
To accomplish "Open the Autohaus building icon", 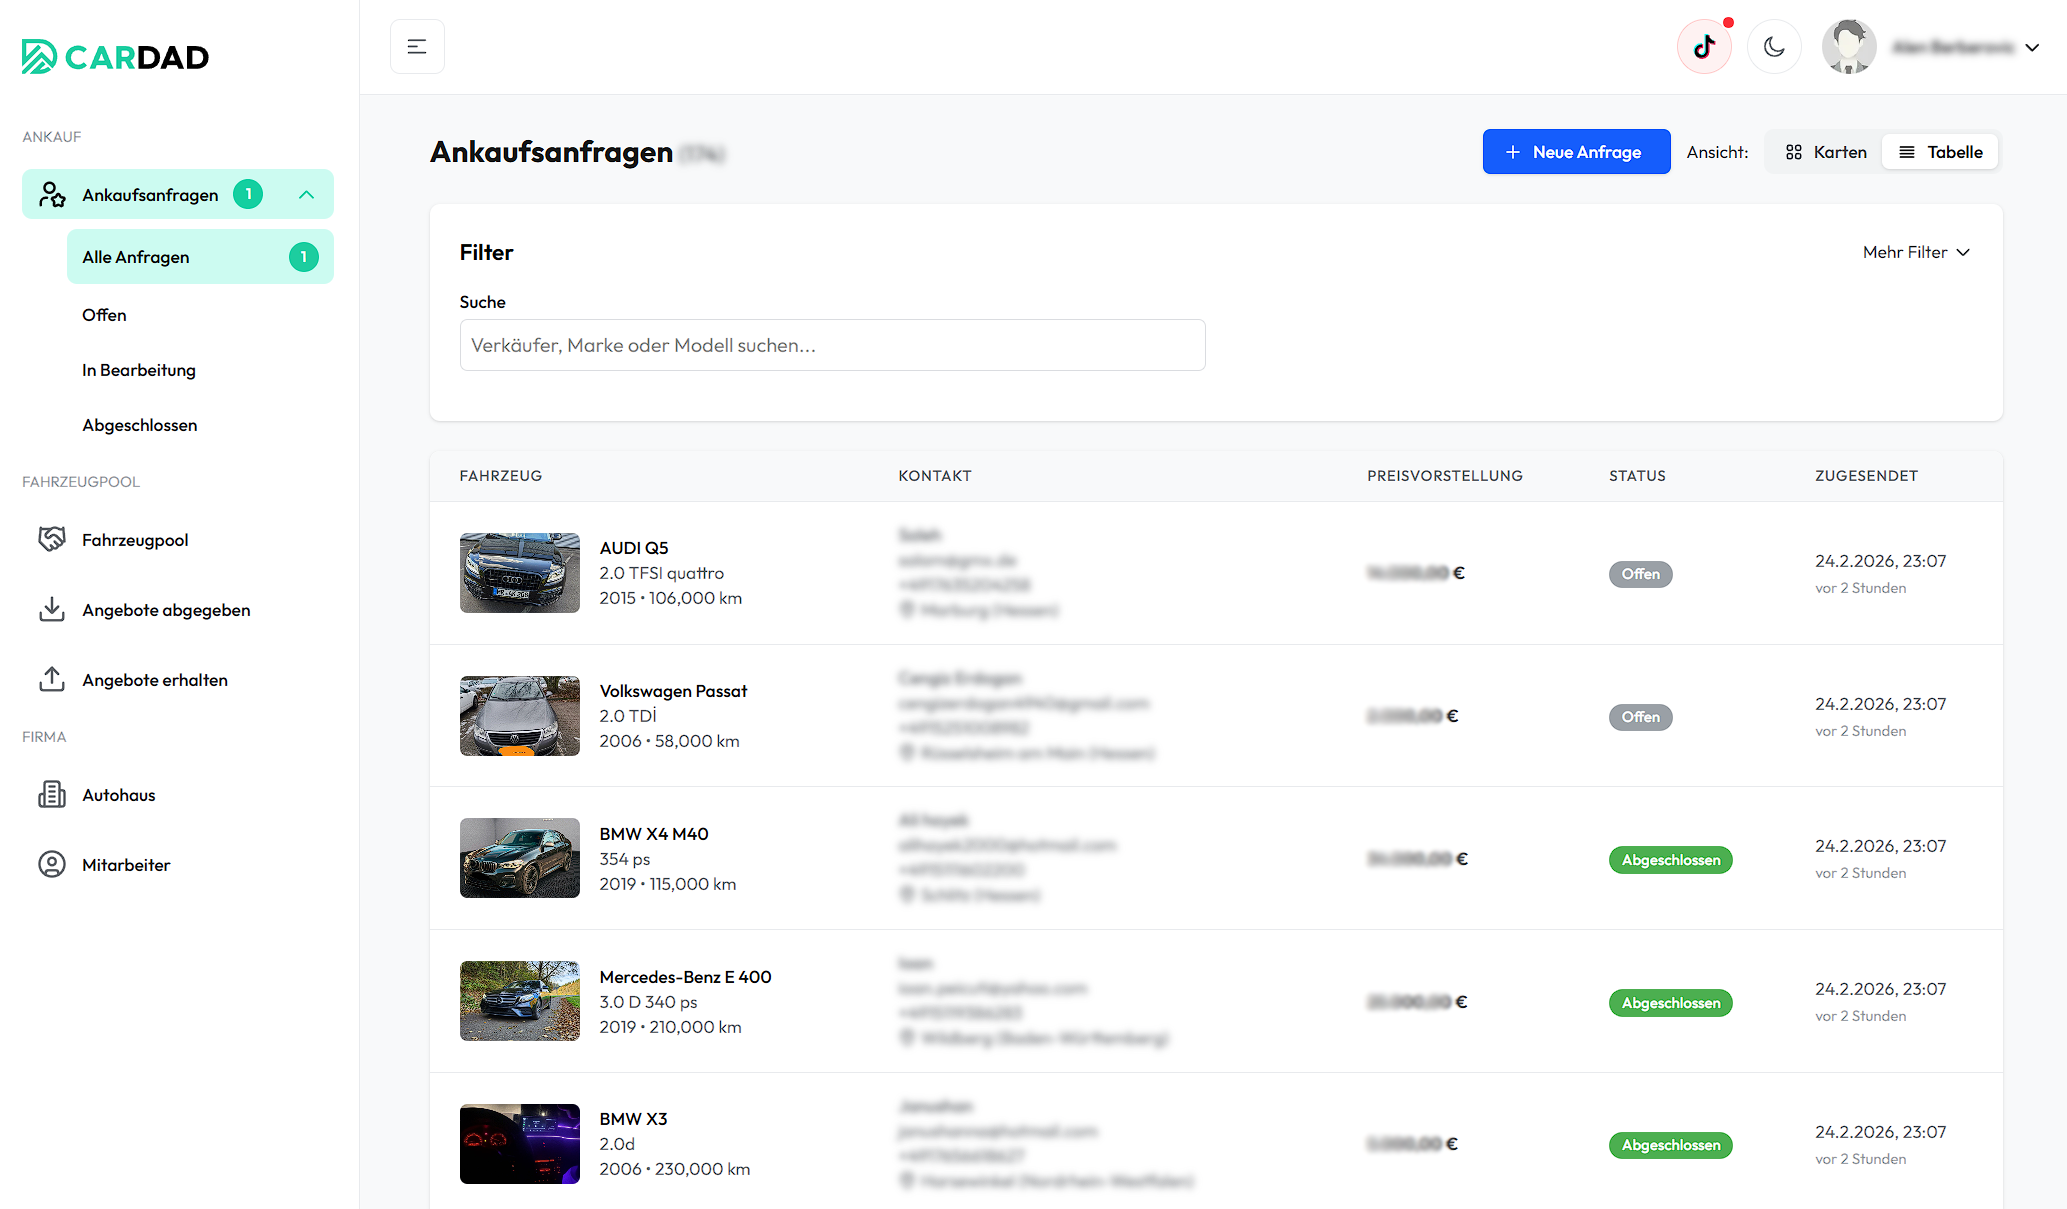I will pyautogui.click(x=52, y=795).
